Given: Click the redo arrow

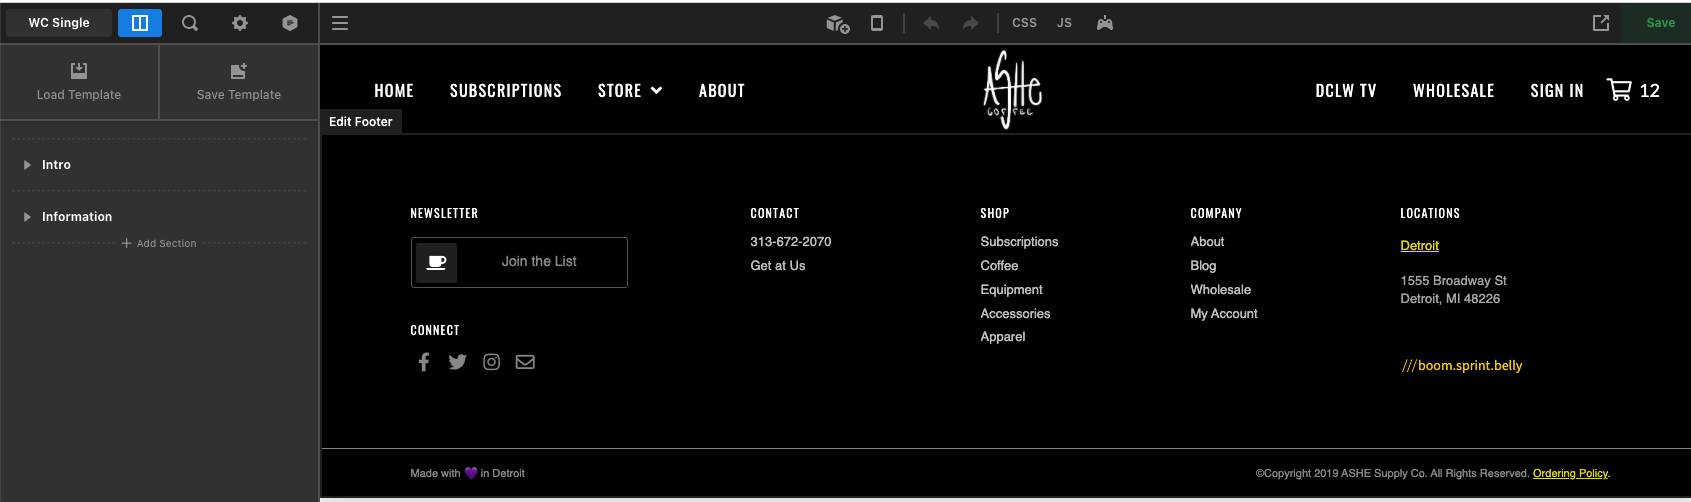Looking at the screenshot, I should [x=970, y=23].
